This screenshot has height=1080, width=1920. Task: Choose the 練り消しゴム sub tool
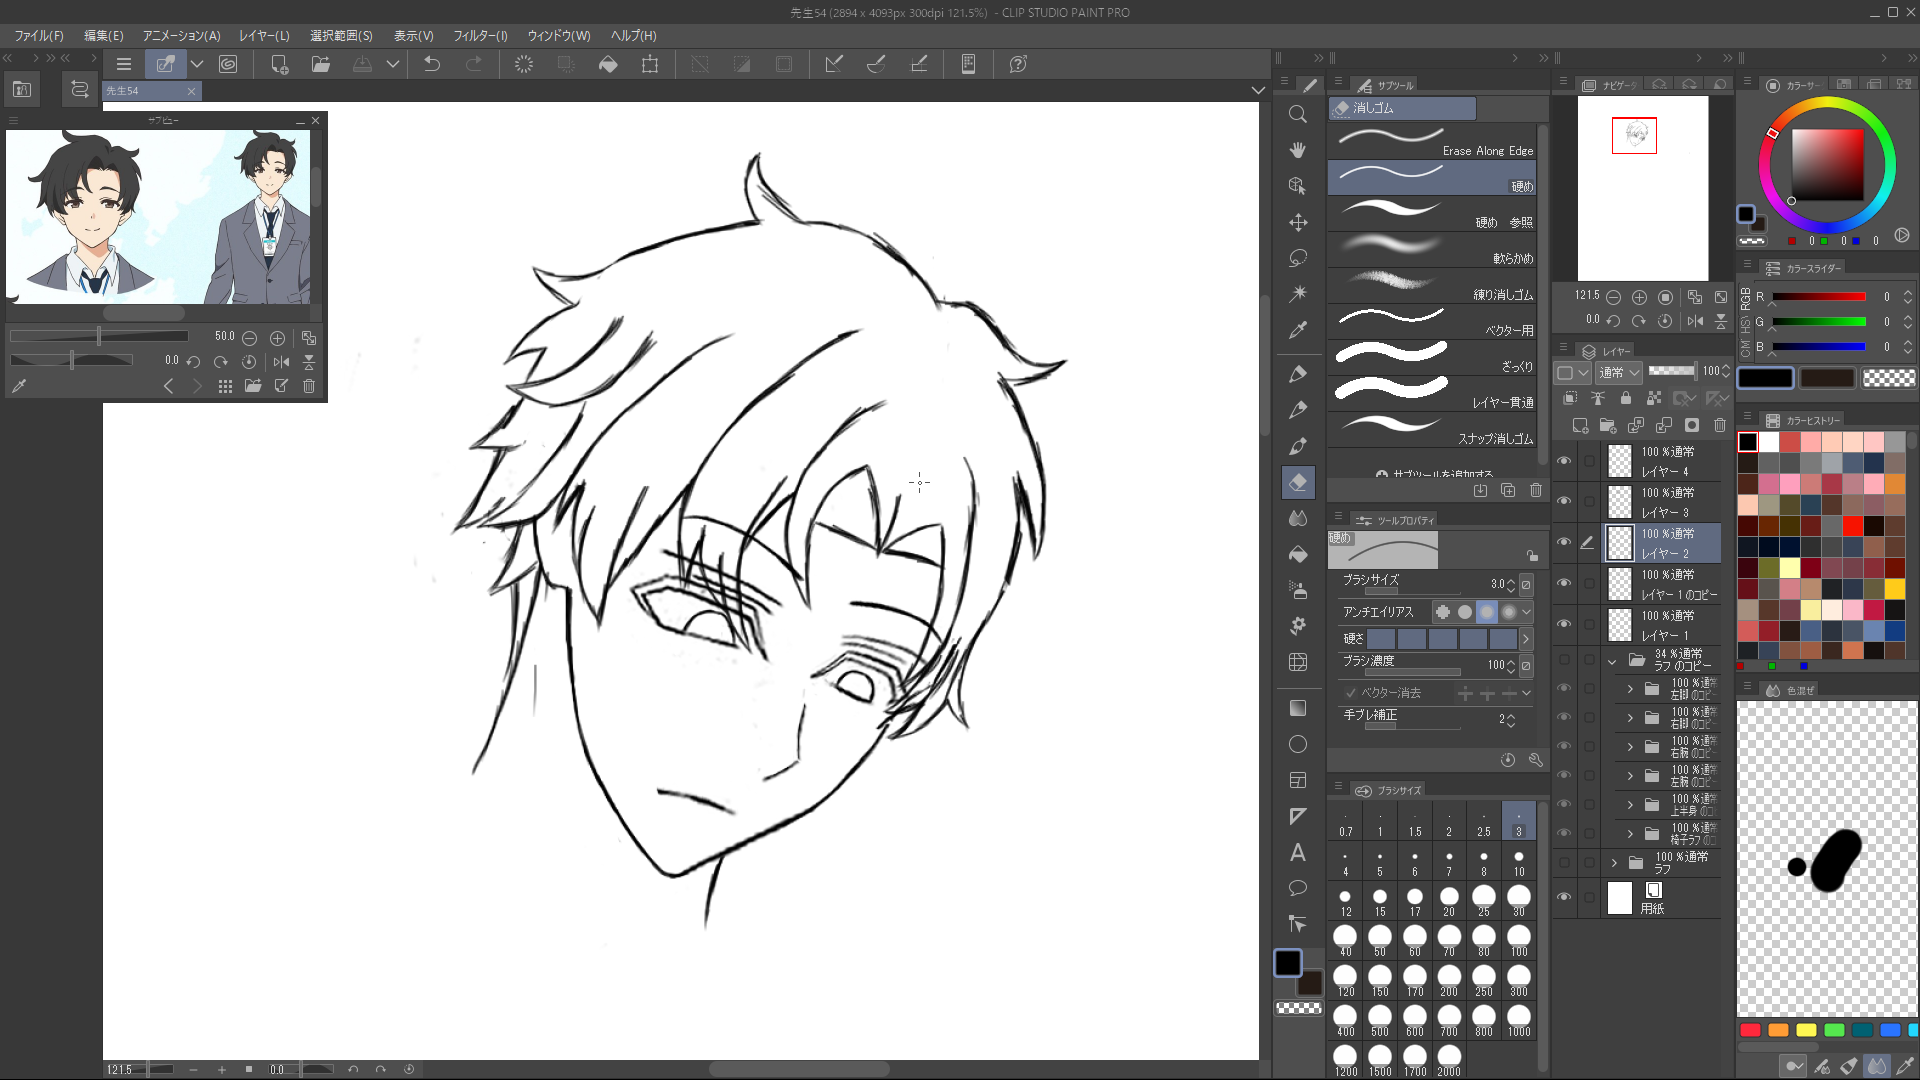point(1432,285)
